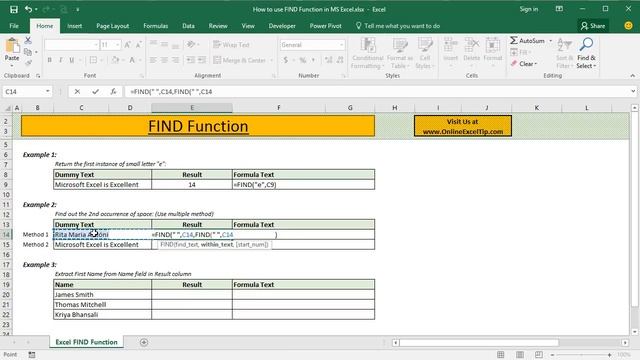640x360 pixels.
Task: Click the Paste clipboard icon
Action: point(12,46)
